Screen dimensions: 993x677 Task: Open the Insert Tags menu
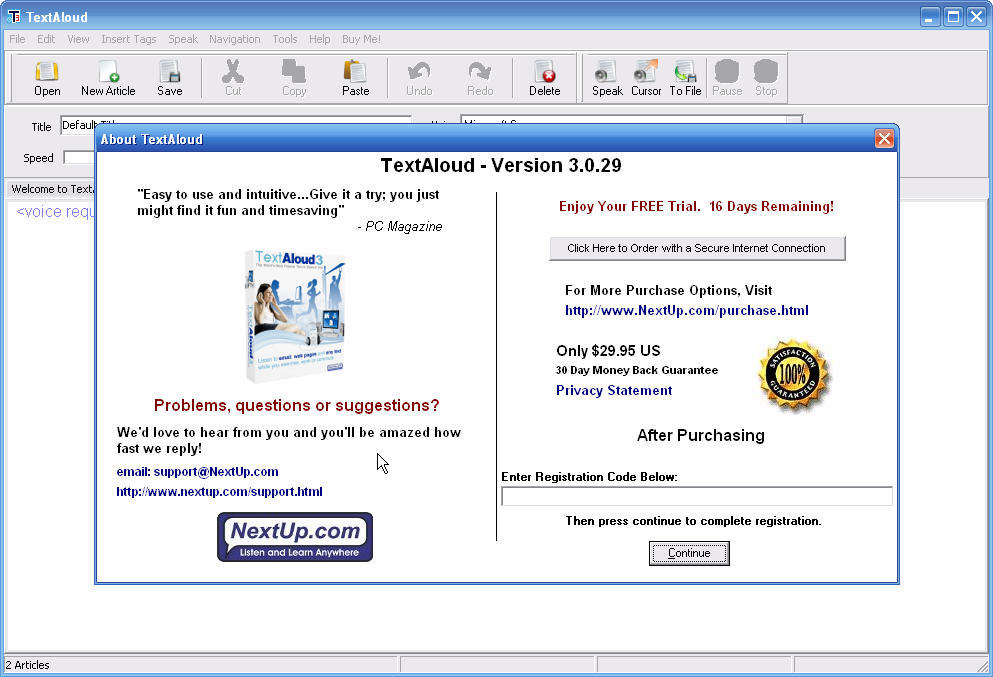click(x=129, y=39)
